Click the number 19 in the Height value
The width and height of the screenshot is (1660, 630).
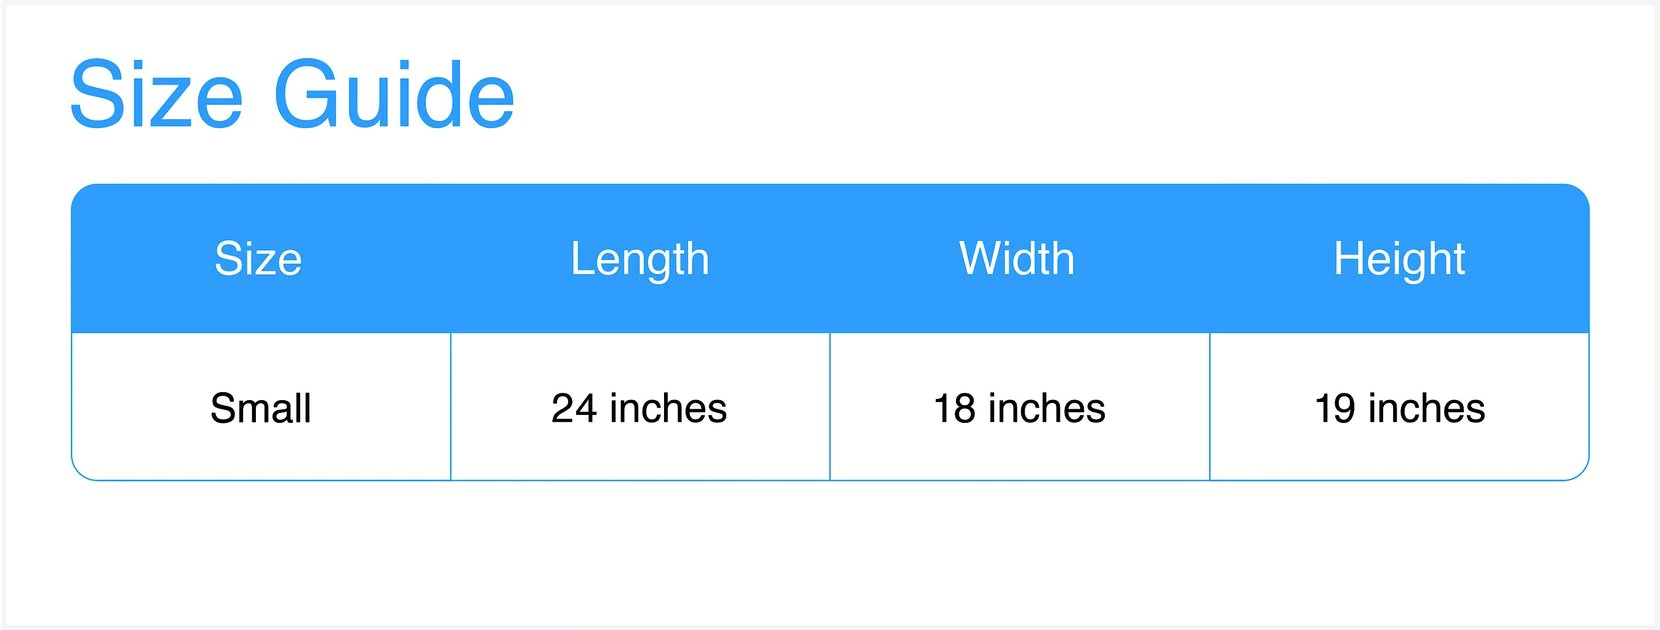pos(1335,408)
